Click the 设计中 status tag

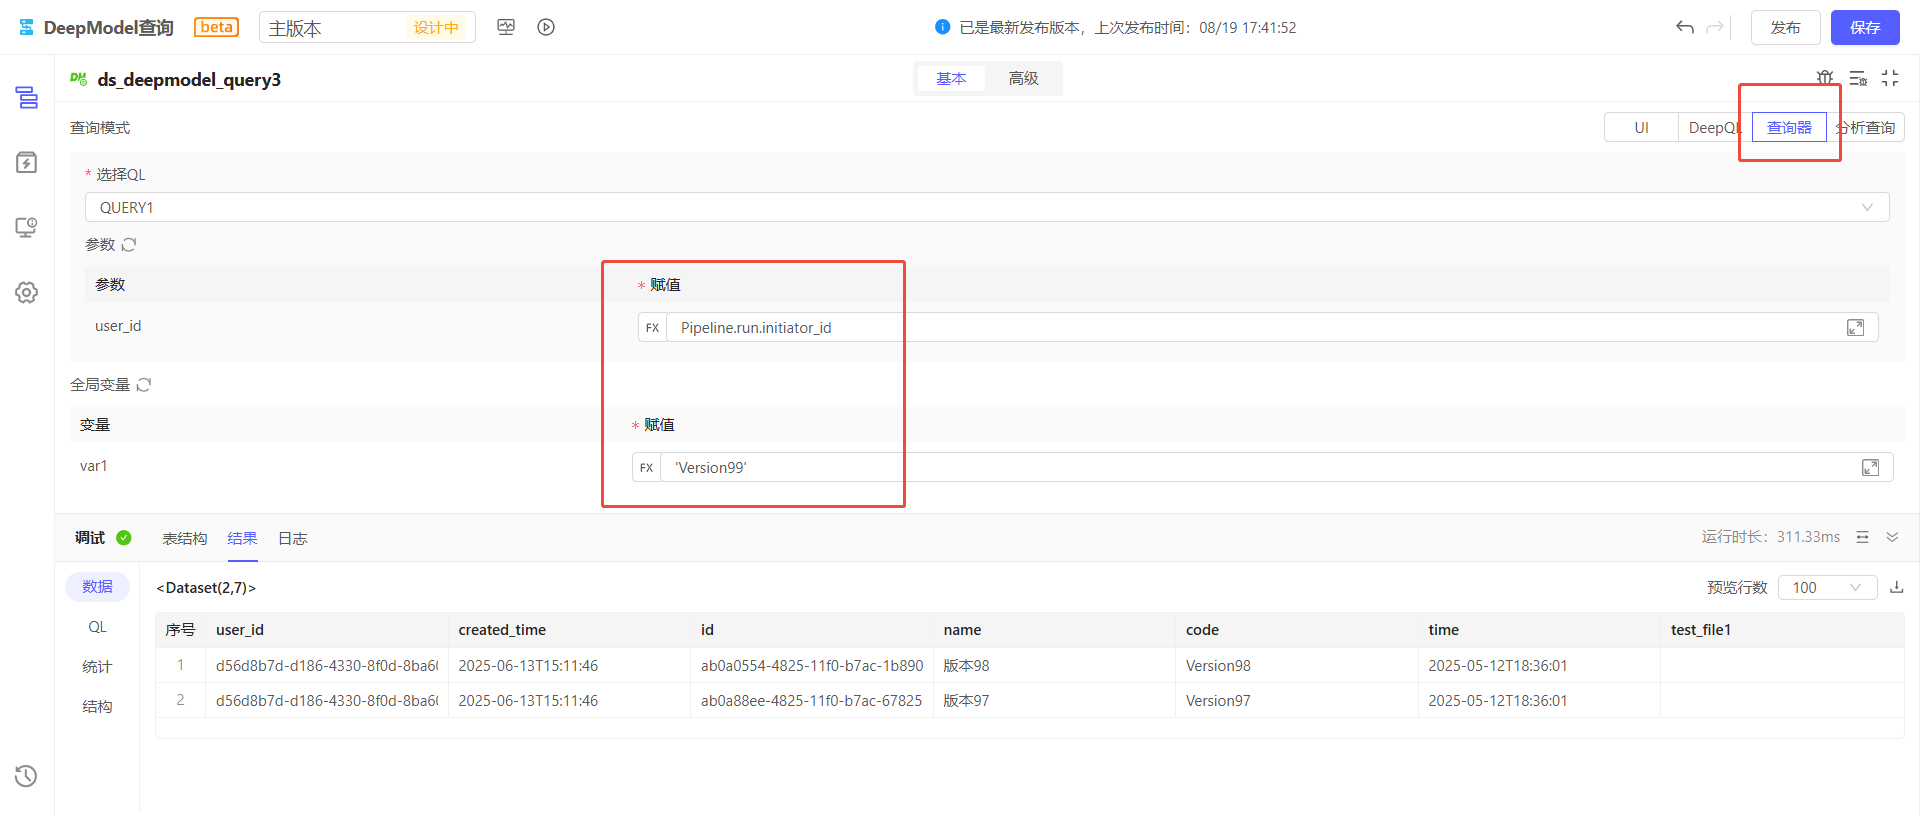(436, 27)
